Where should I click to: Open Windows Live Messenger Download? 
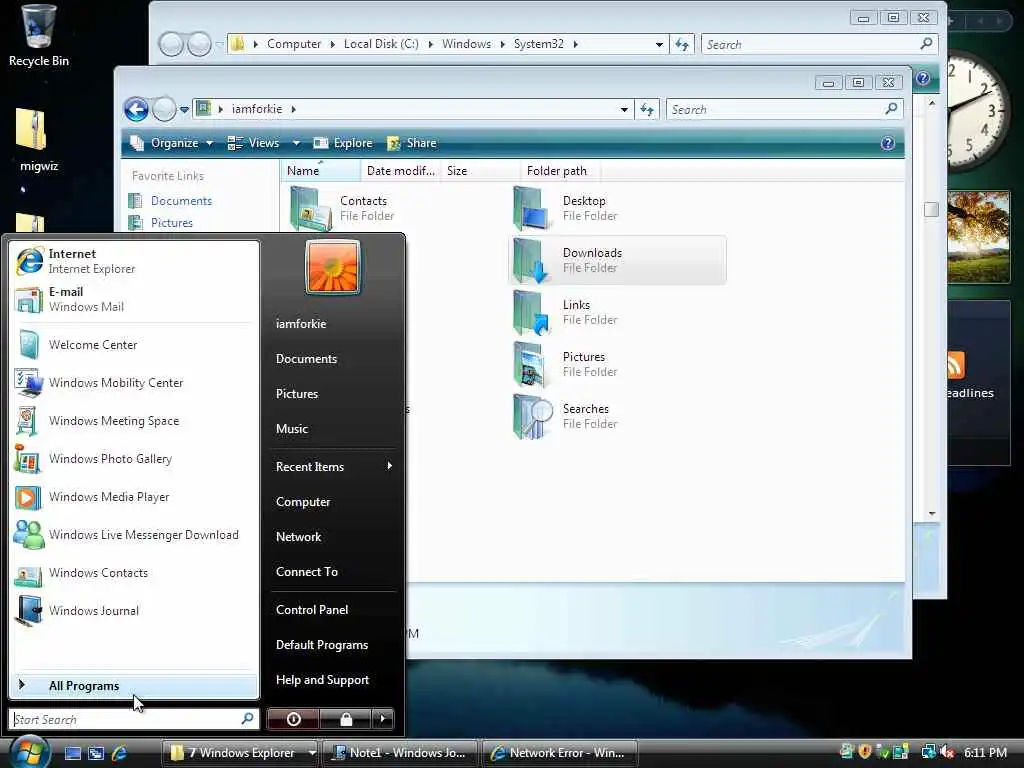[x=134, y=534]
